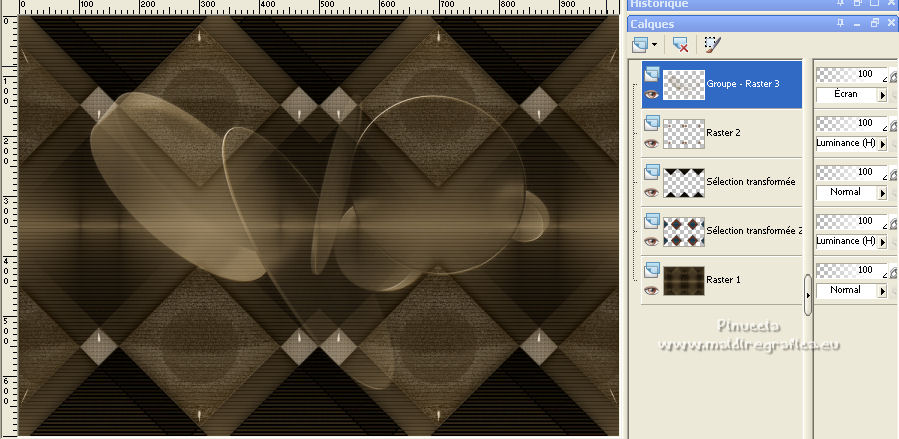Click the layer type icon of Groupe - Raster 3
Viewport: 899px width, 439px height.
[x=651, y=74]
